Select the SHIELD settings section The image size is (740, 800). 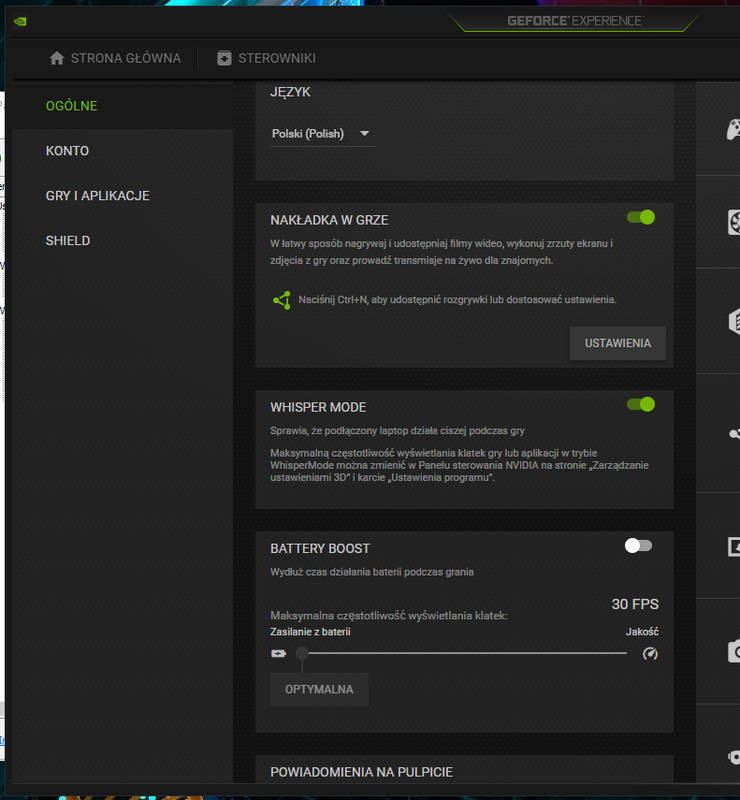[122, 241]
